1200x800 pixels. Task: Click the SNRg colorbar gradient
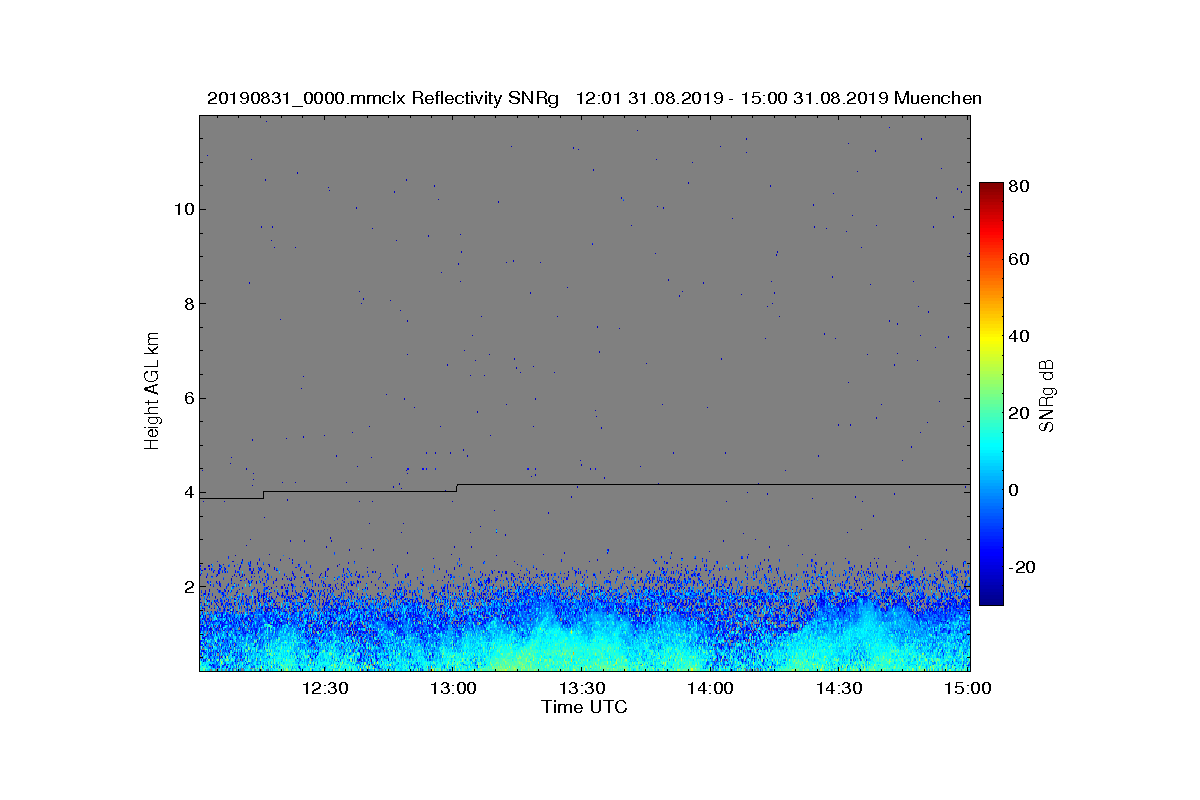[991, 394]
